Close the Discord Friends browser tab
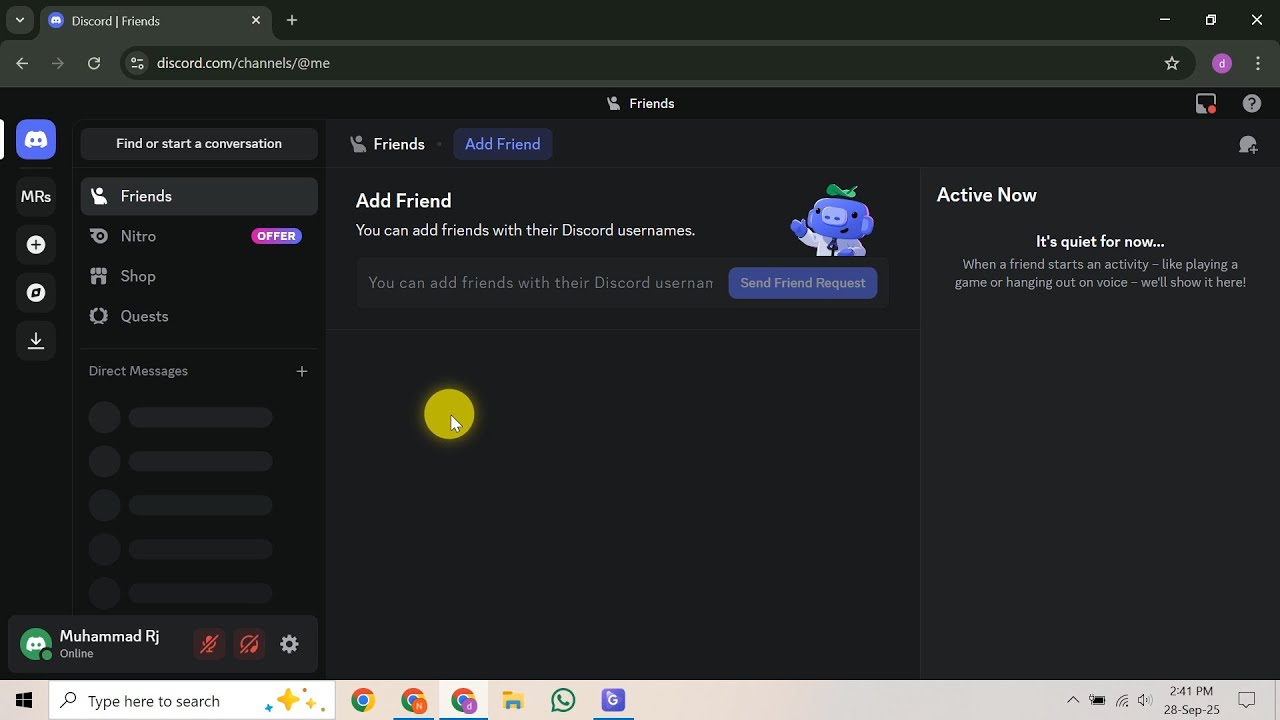Screen dimensions: 1280x720 tap(256, 20)
